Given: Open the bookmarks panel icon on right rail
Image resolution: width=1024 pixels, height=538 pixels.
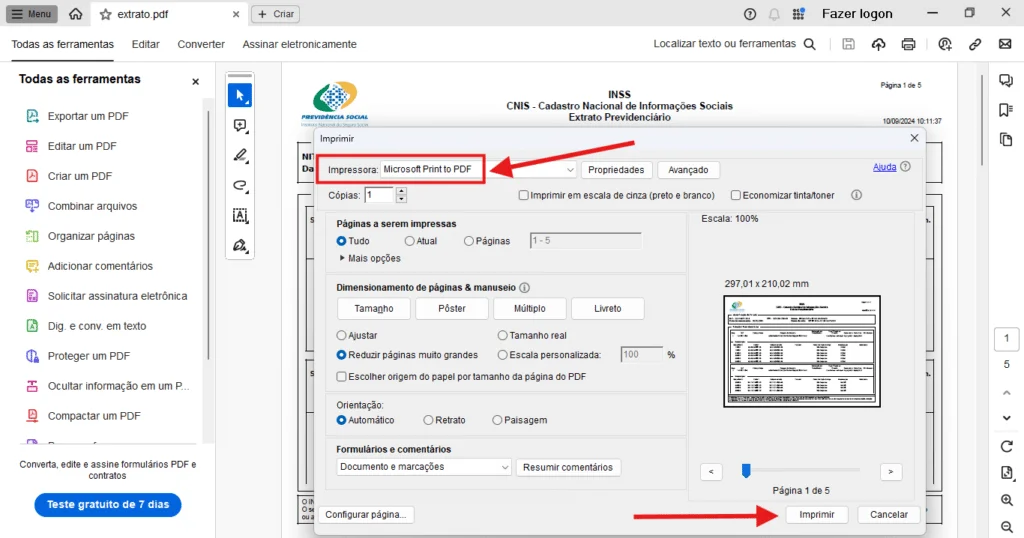Looking at the screenshot, I should click(x=1006, y=110).
